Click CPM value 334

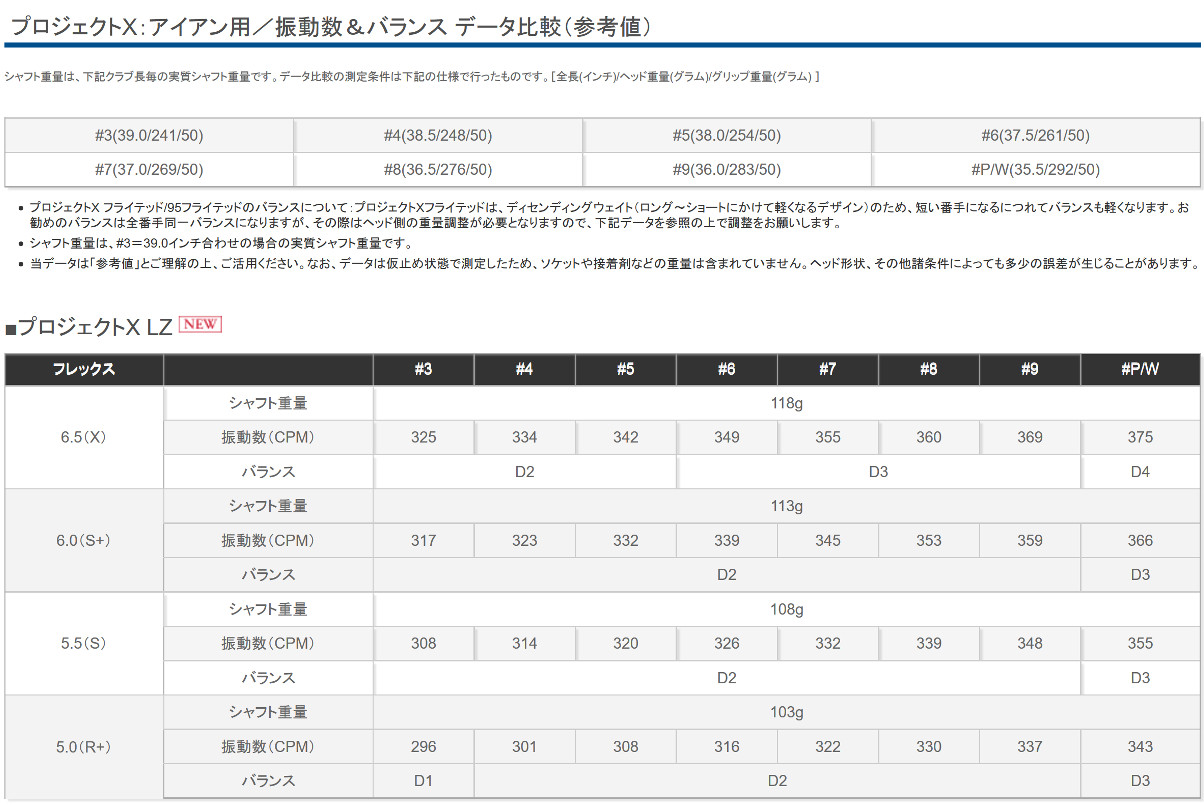[x=524, y=437]
